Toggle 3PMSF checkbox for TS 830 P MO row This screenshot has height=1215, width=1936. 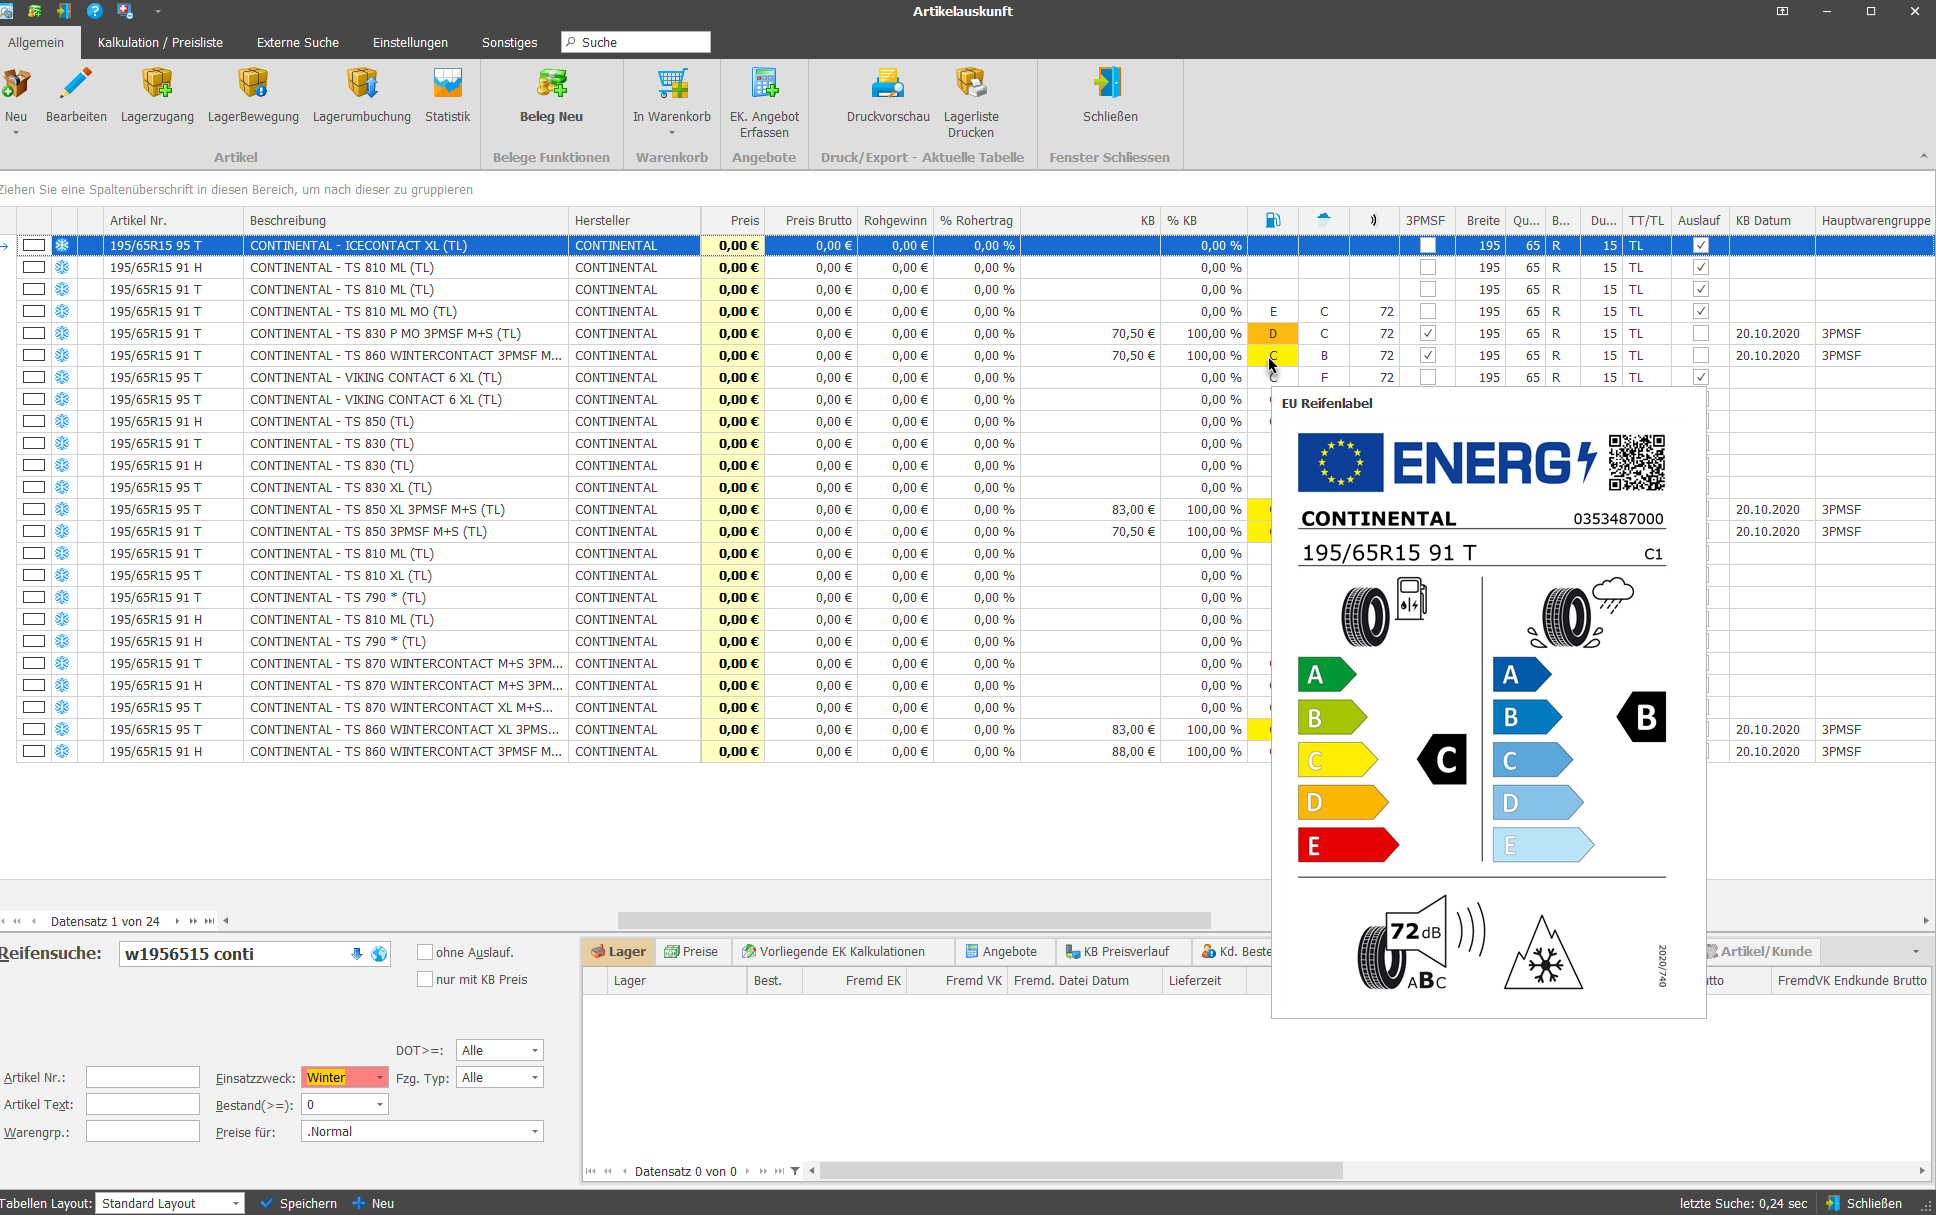point(1428,333)
